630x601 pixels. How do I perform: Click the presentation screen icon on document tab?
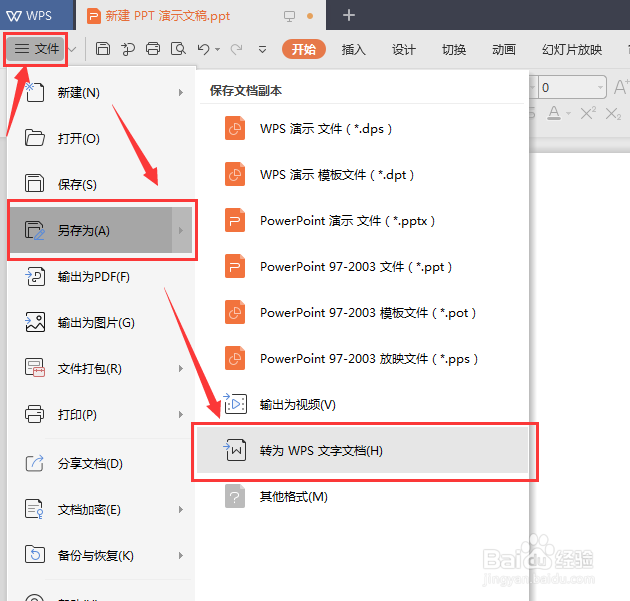coord(289,16)
